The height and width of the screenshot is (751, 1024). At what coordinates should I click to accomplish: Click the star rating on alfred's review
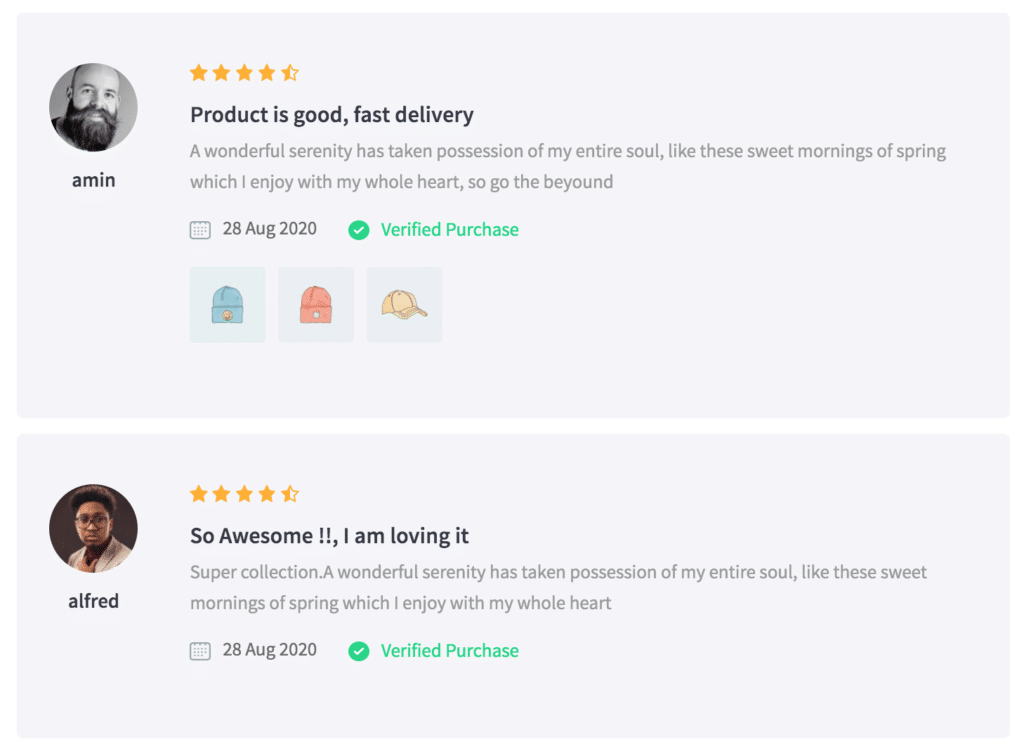pyautogui.click(x=244, y=494)
